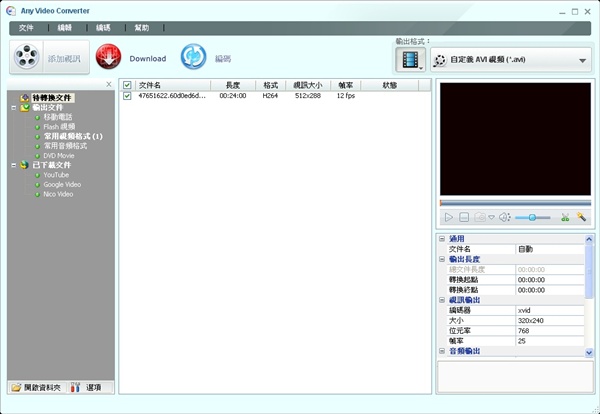The image size is (600, 414).
Task: Play the preview video
Action: (x=448, y=217)
